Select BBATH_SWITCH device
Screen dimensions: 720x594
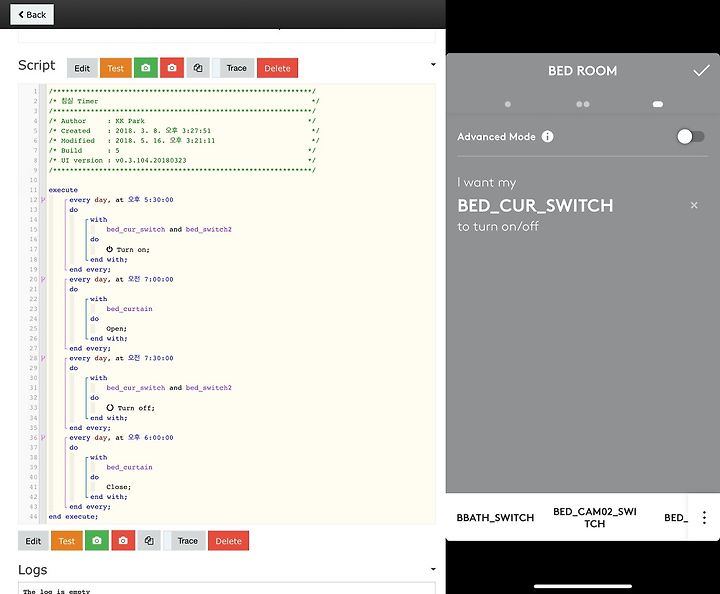pos(495,517)
